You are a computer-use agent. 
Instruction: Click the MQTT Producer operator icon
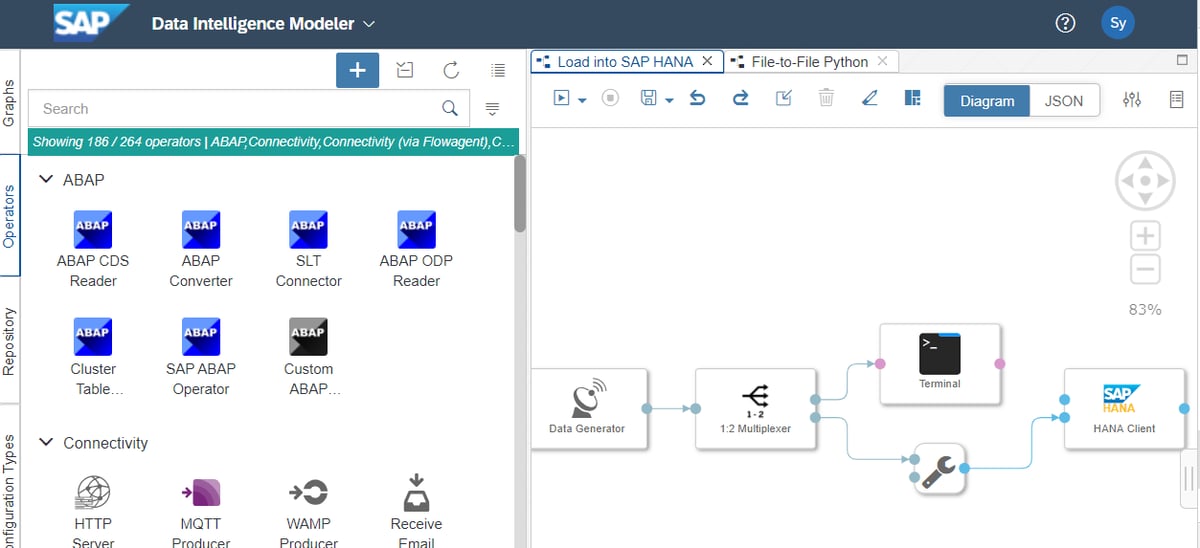click(201, 492)
